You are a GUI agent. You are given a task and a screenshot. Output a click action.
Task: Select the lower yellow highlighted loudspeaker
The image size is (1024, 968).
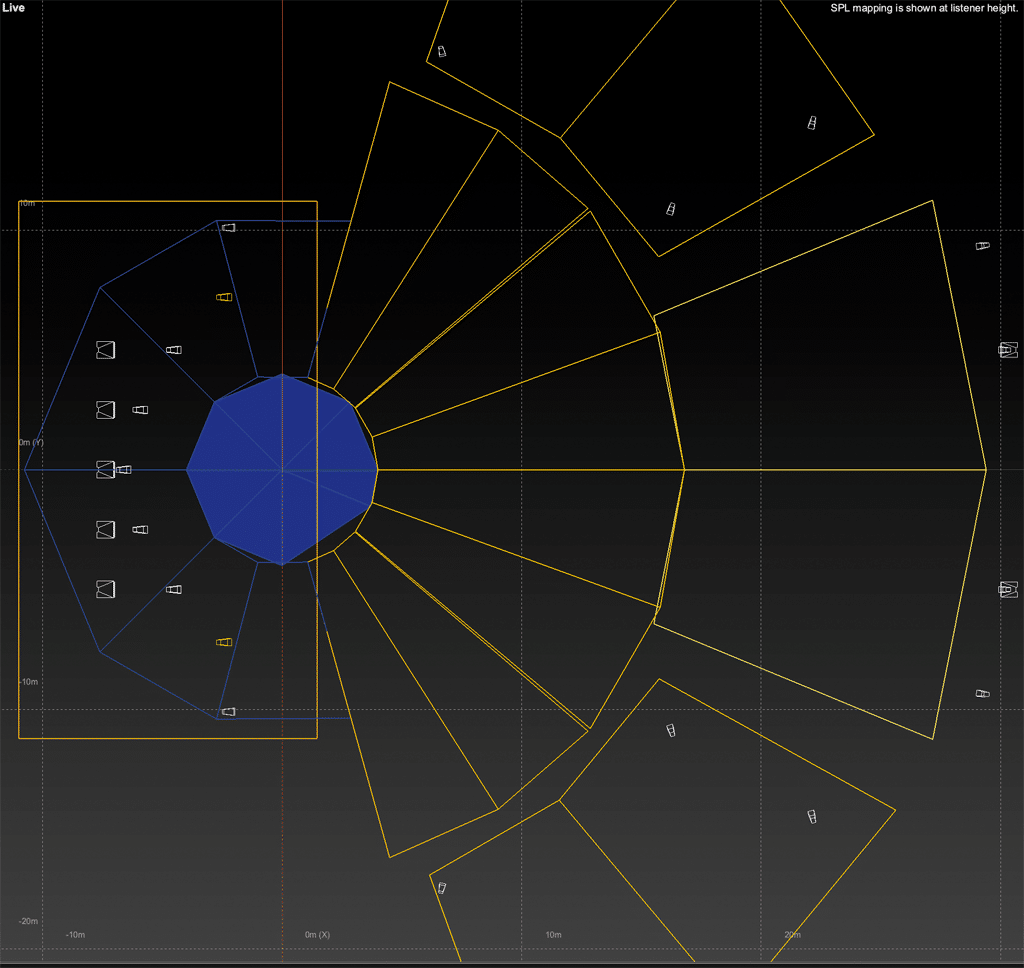[x=224, y=642]
